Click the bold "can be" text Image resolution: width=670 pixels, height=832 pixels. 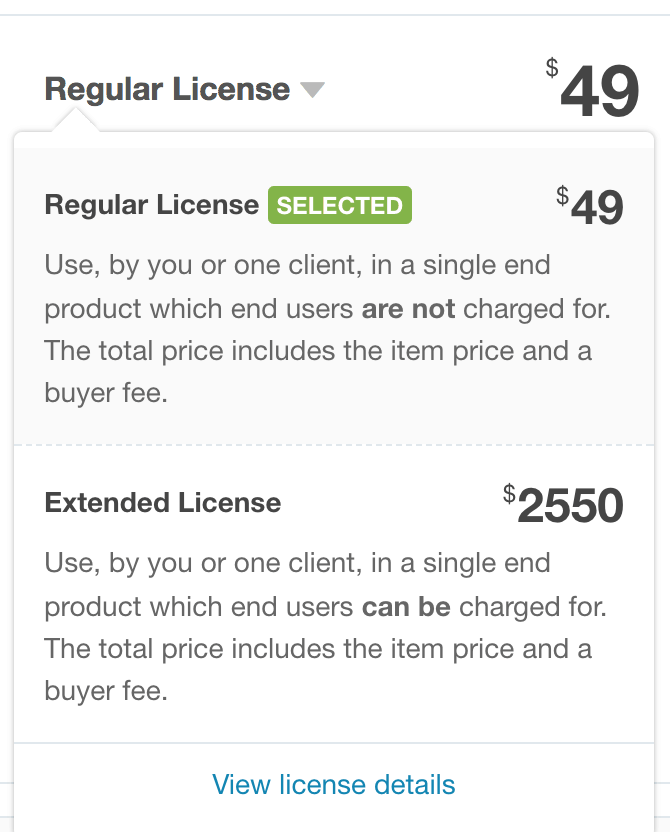[406, 607]
